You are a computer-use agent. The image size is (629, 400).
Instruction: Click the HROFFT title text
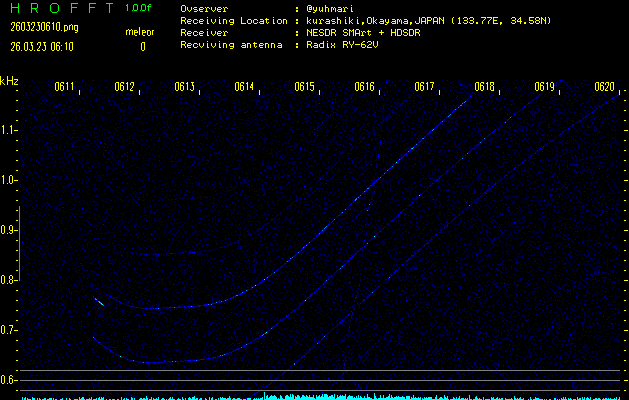click(x=60, y=8)
